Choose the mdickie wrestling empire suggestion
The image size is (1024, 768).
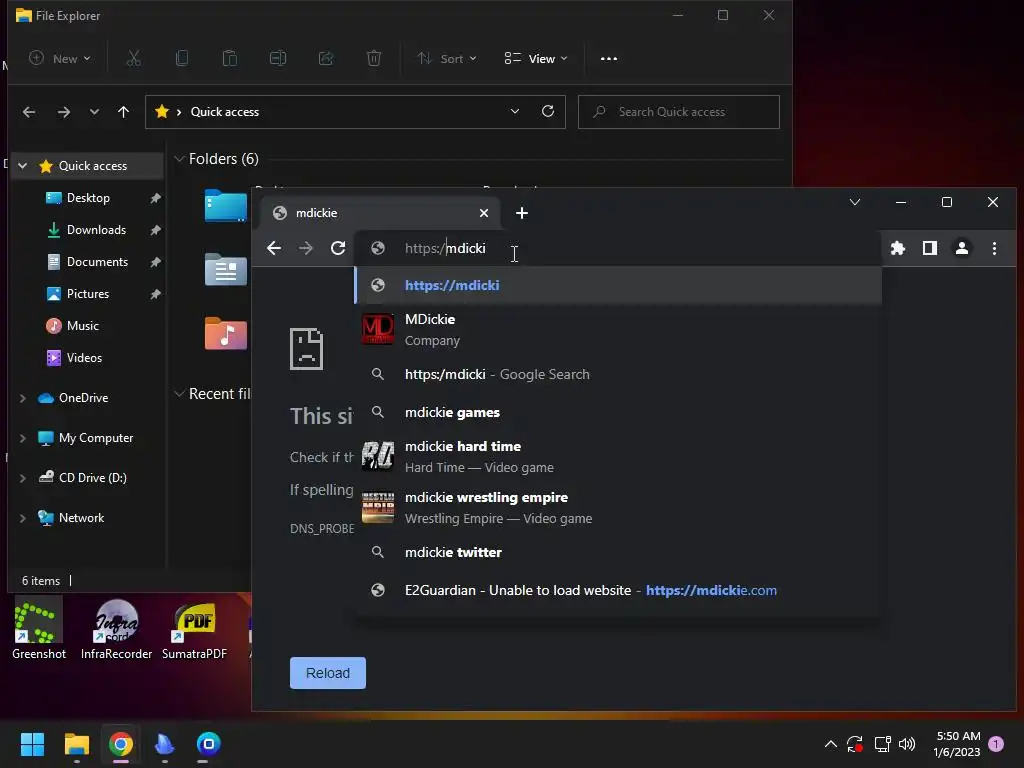tap(618, 507)
